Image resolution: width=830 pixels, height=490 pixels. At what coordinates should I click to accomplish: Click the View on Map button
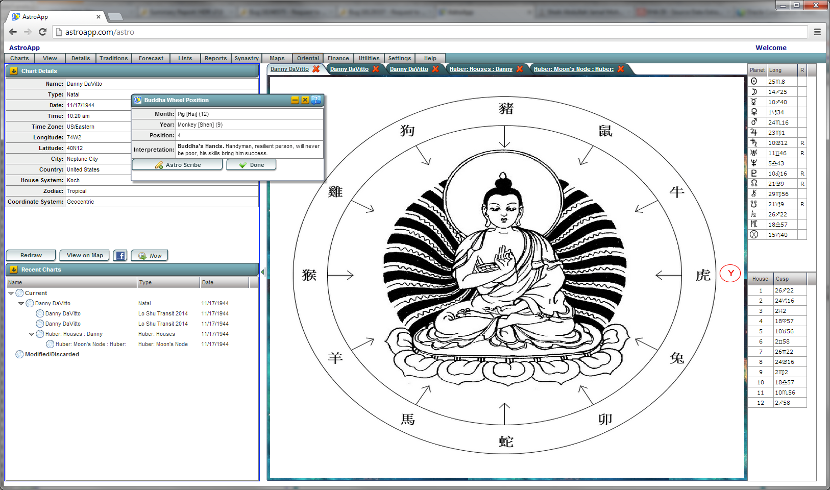(x=83, y=255)
